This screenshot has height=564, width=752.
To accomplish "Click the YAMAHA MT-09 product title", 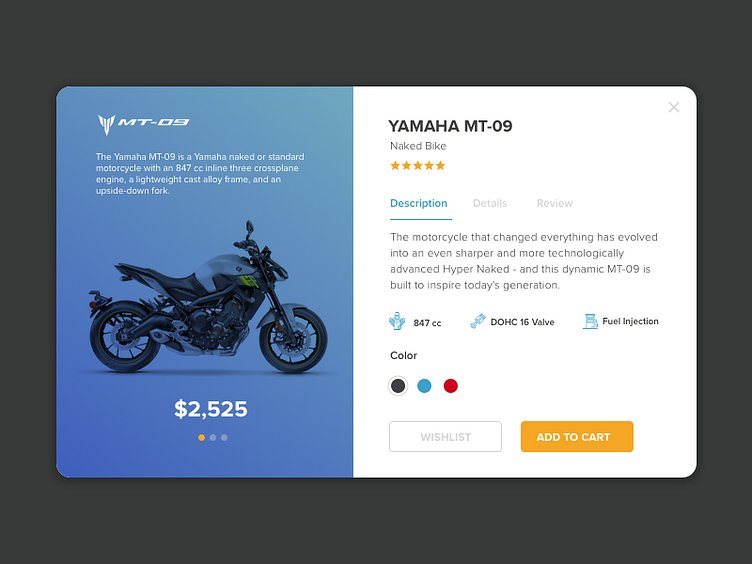I will [x=450, y=126].
